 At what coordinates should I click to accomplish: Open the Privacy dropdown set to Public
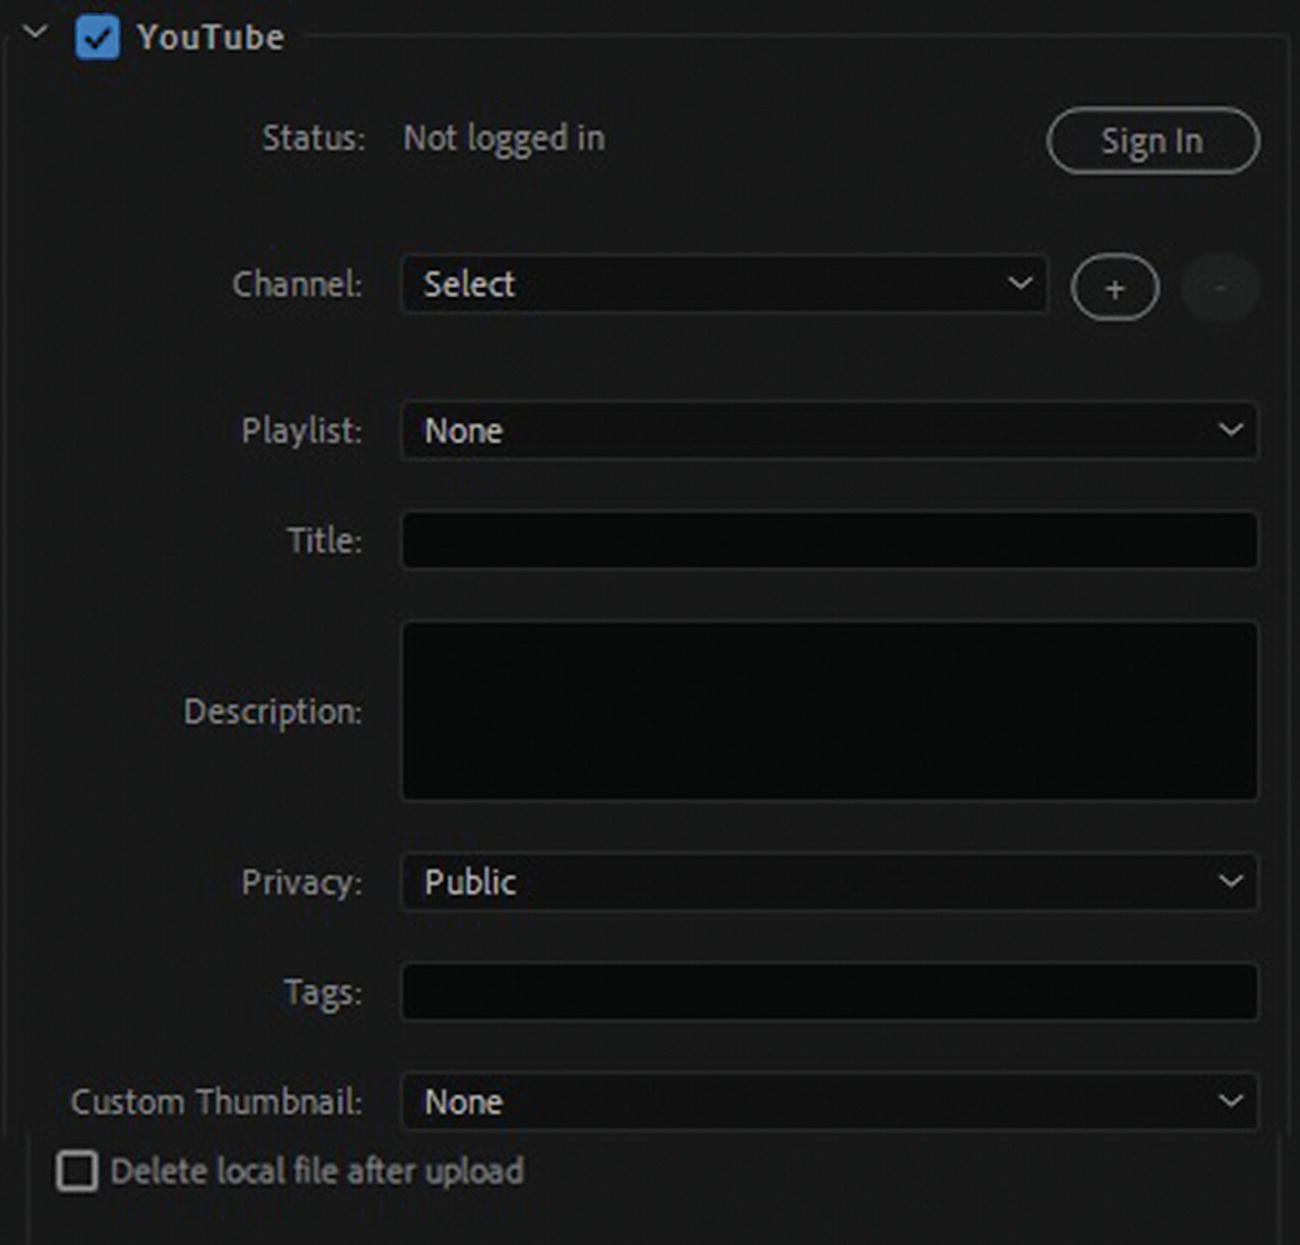[x=828, y=882]
